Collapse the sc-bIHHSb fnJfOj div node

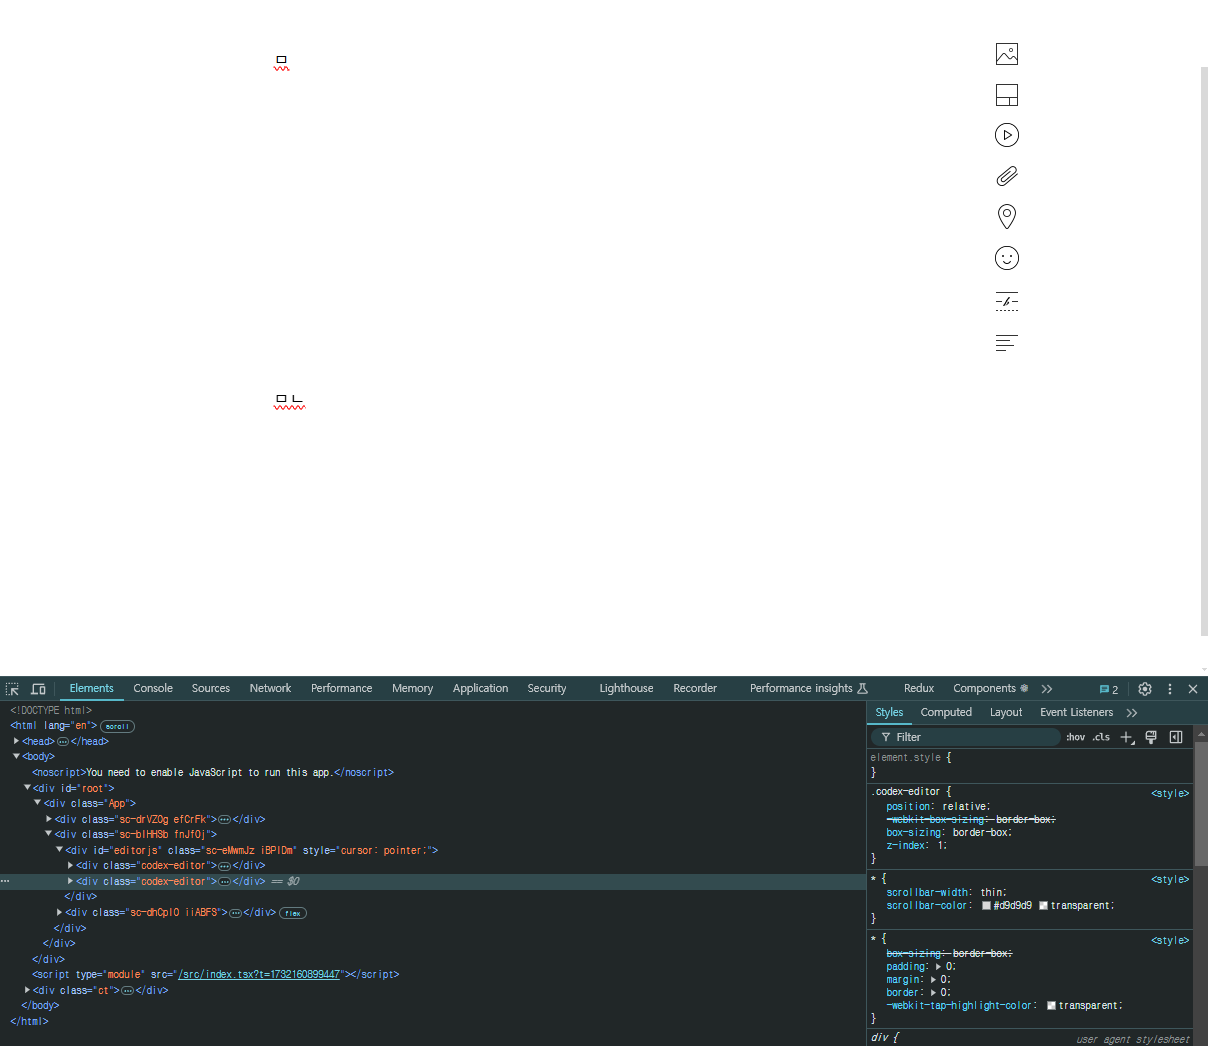coord(49,833)
